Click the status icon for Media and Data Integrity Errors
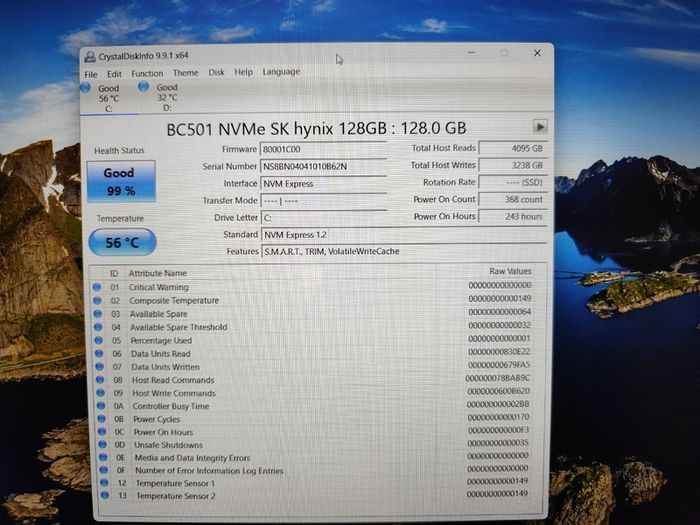The image size is (700, 525). point(103,457)
